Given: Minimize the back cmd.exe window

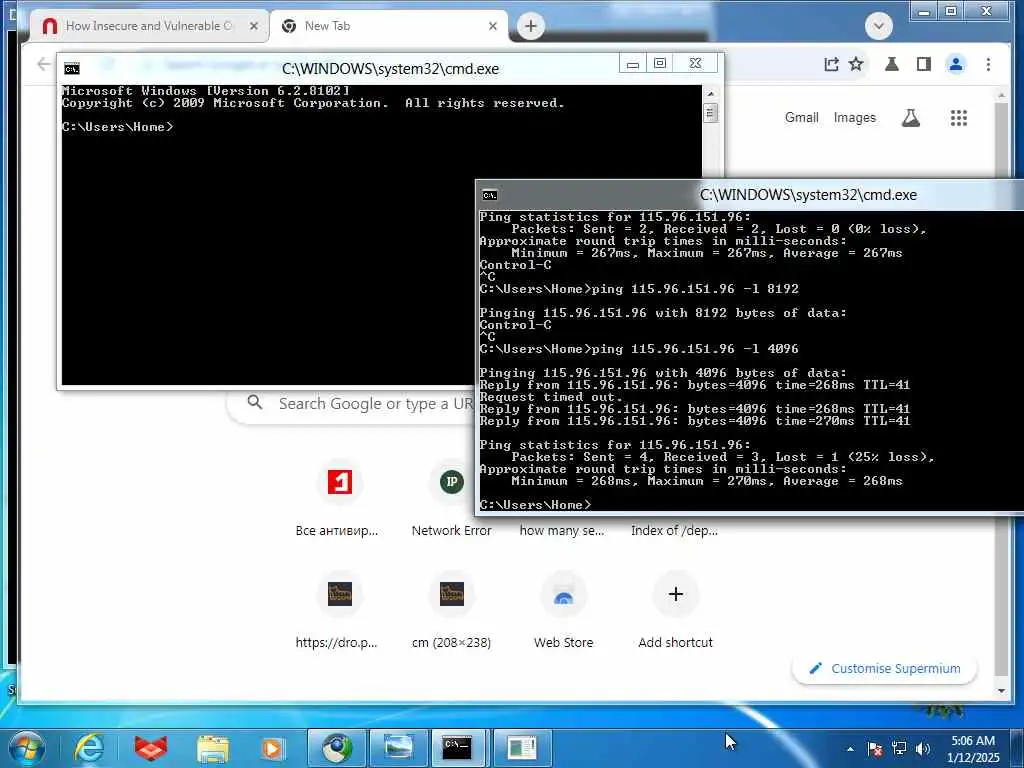Looking at the screenshot, I should point(632,63).
